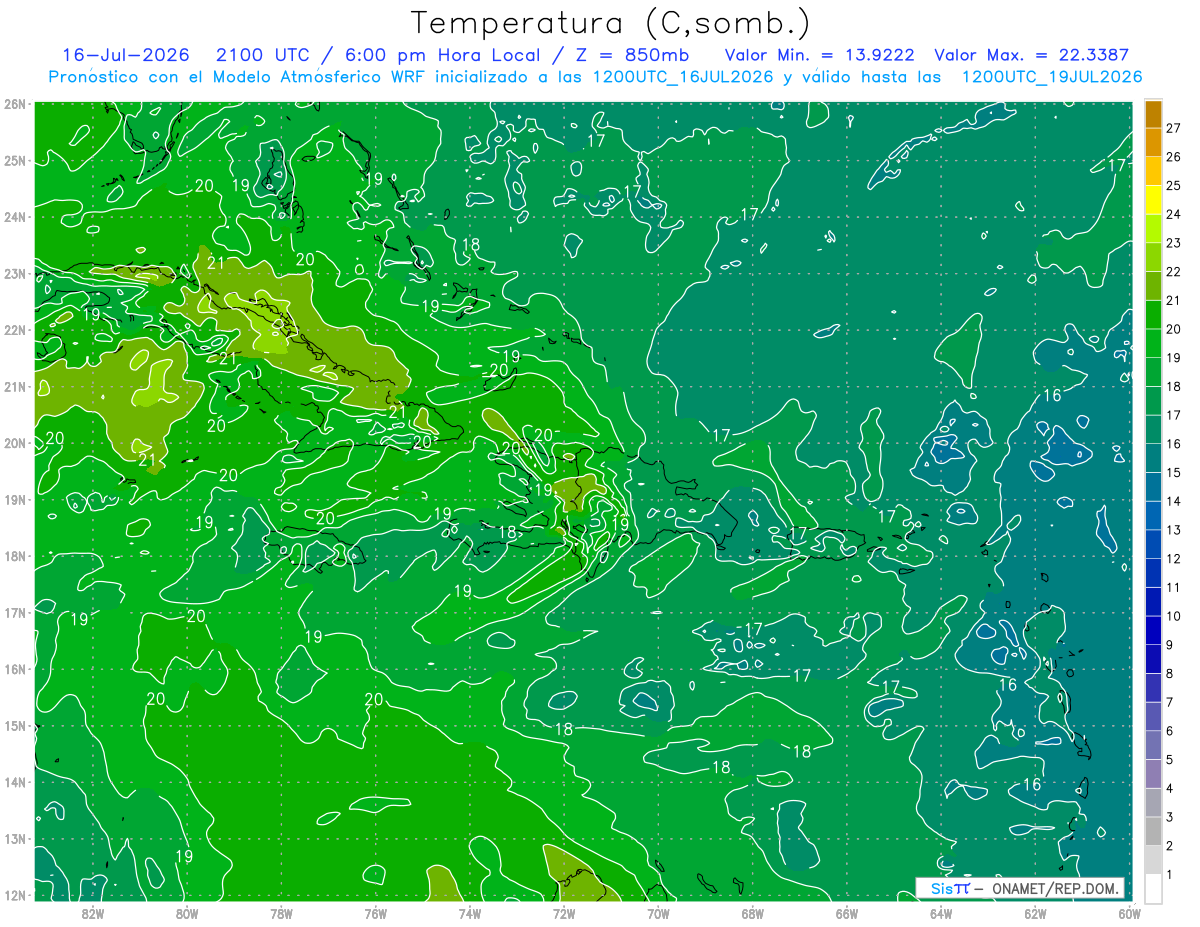The image size is (1200, 927).
Task: Click the Valor Min. = 13.9222 readout
Action: point(820,56)
